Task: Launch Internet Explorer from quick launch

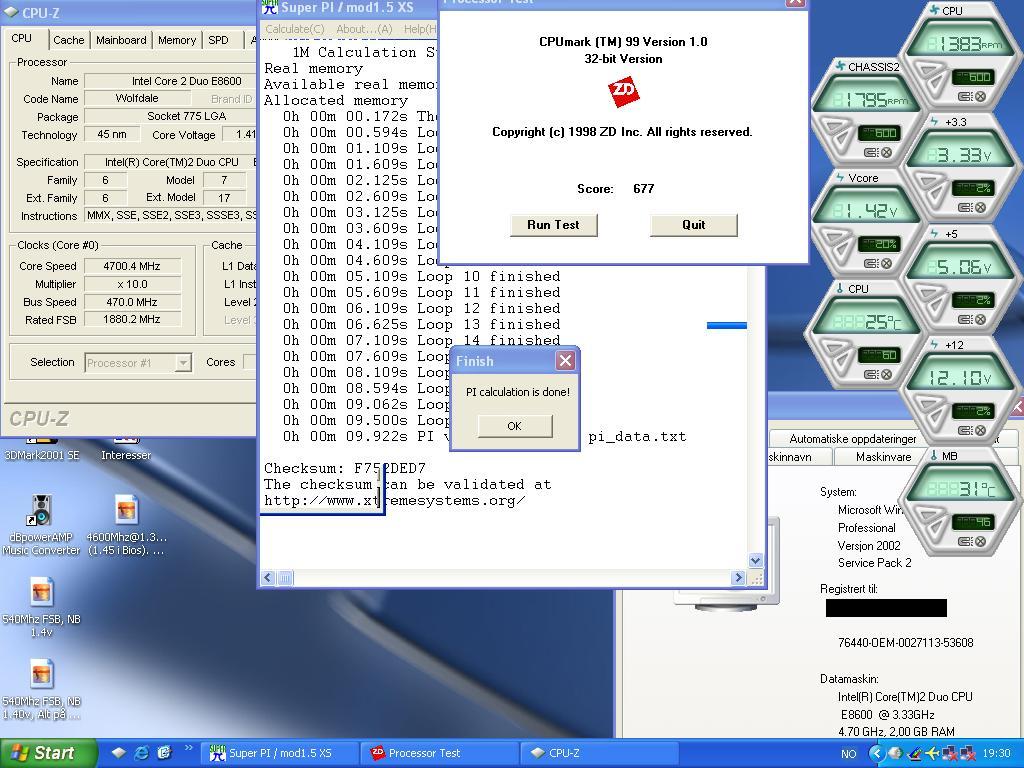Action: 141,753
